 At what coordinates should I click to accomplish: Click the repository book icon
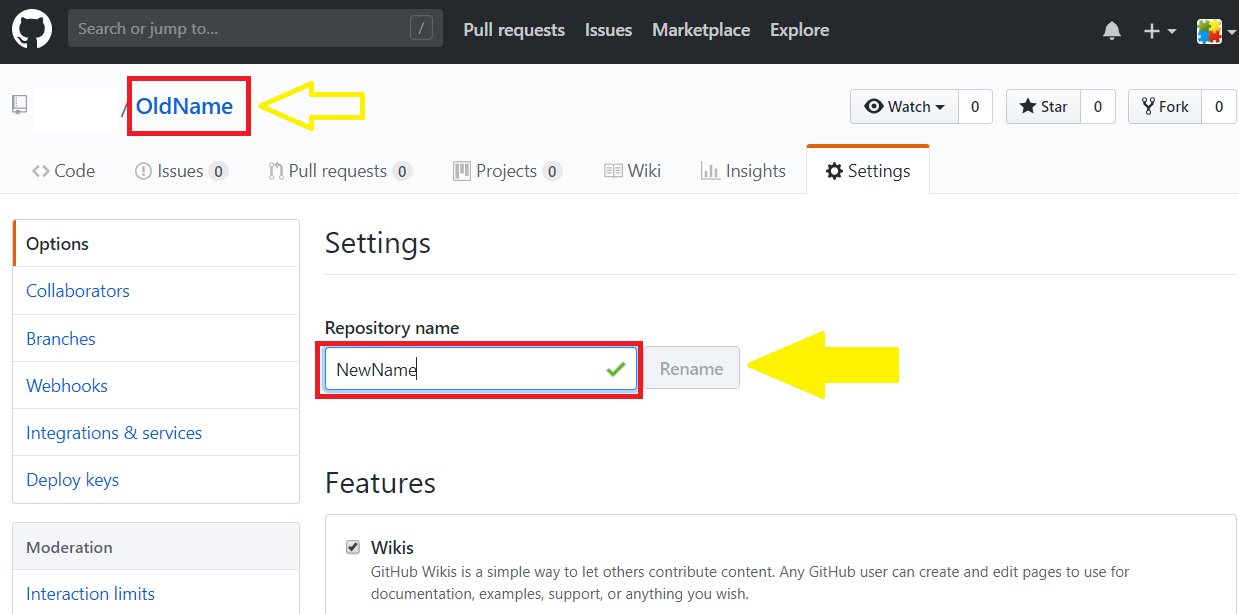[x=19, y=105]
